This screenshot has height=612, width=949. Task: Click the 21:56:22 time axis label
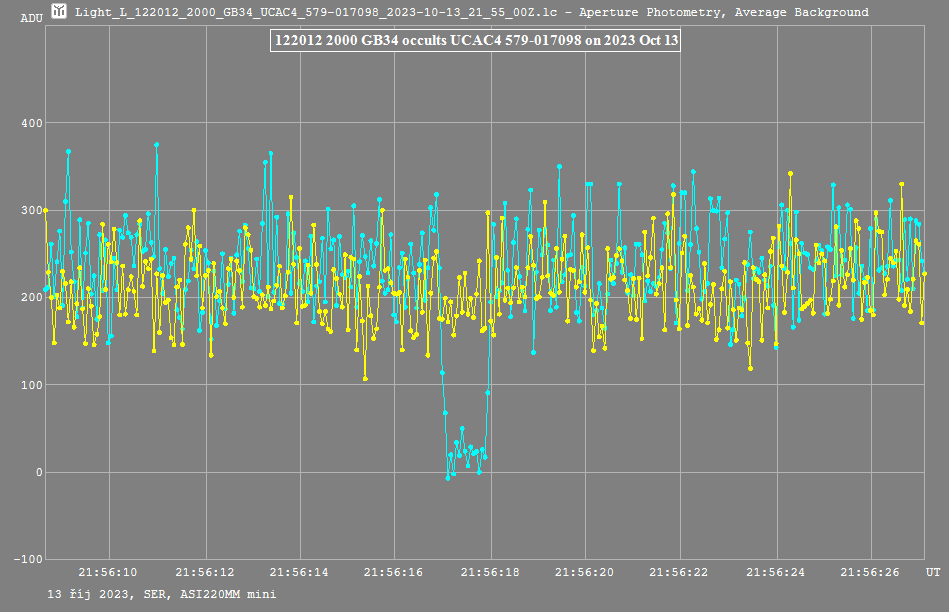(x=680, y=573)
